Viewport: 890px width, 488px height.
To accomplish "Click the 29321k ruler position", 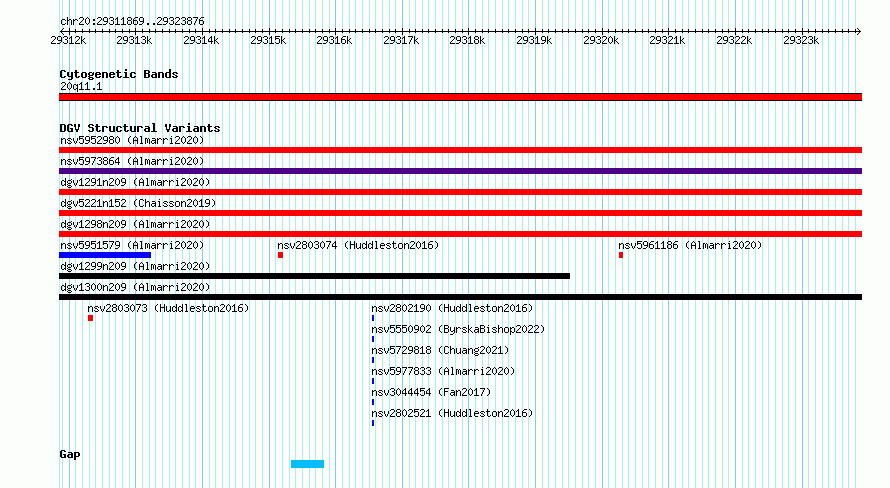I will (x=667, y=40).
